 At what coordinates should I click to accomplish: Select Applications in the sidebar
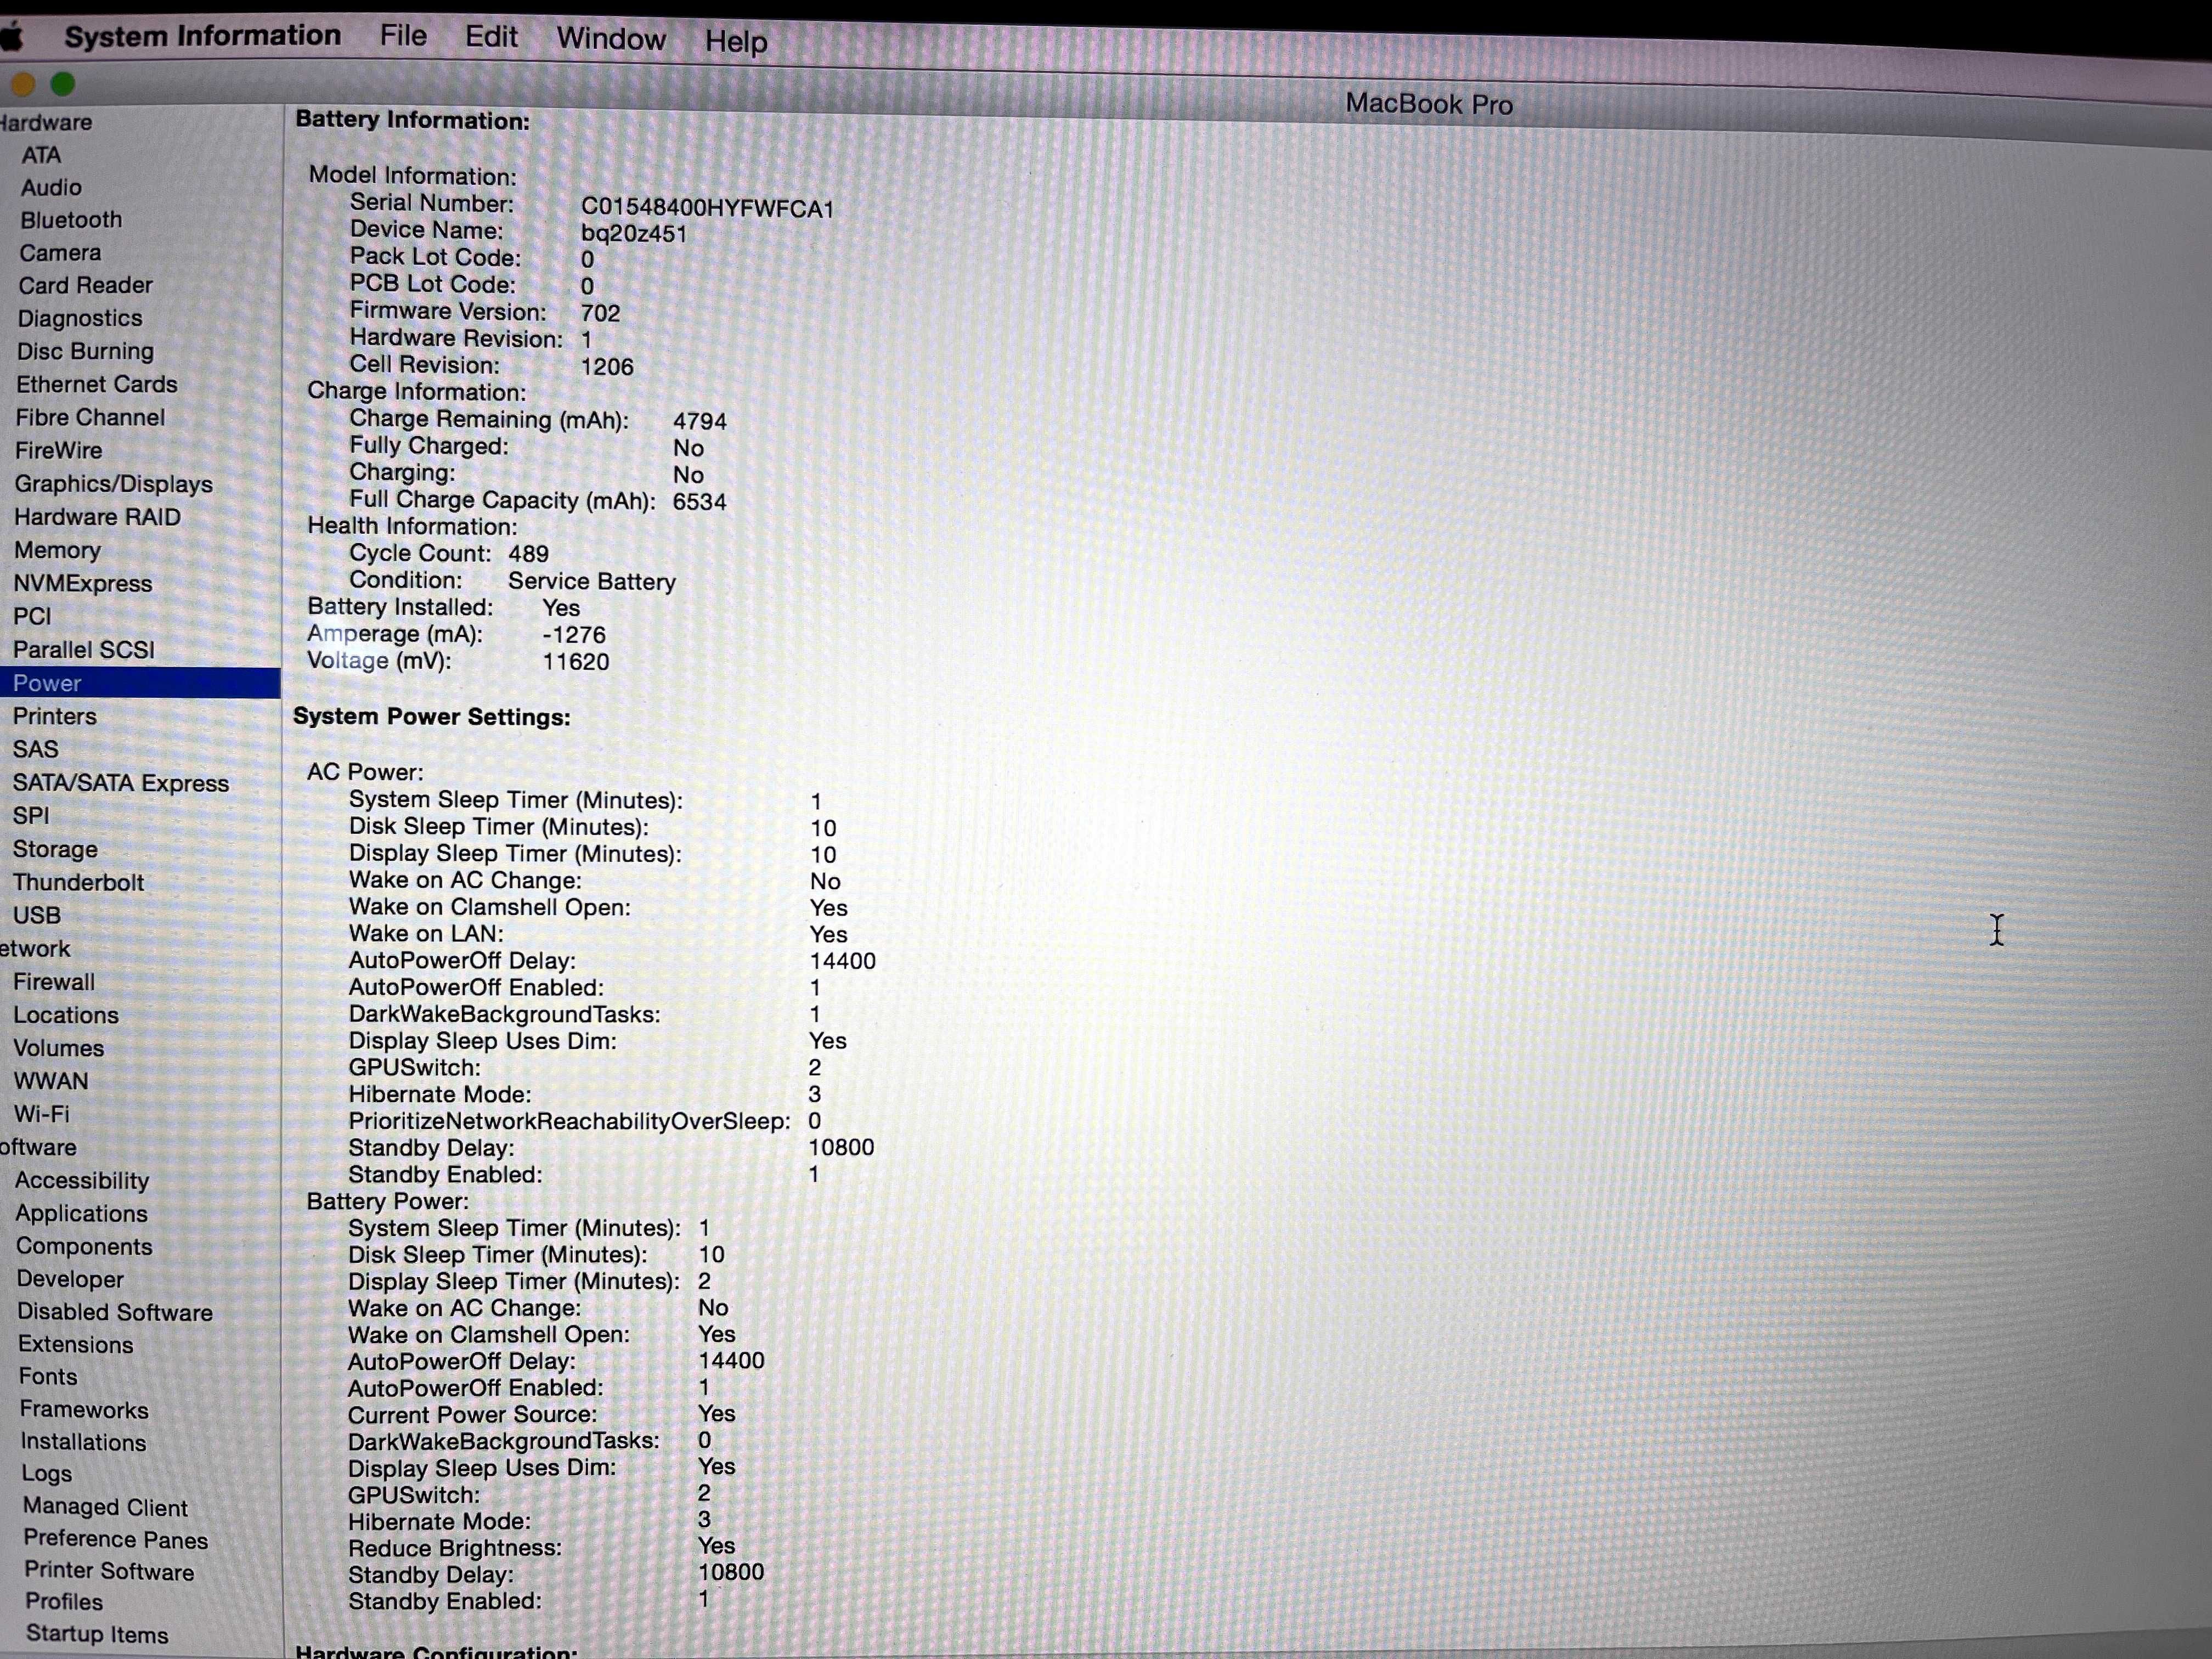click(81, 1214)
